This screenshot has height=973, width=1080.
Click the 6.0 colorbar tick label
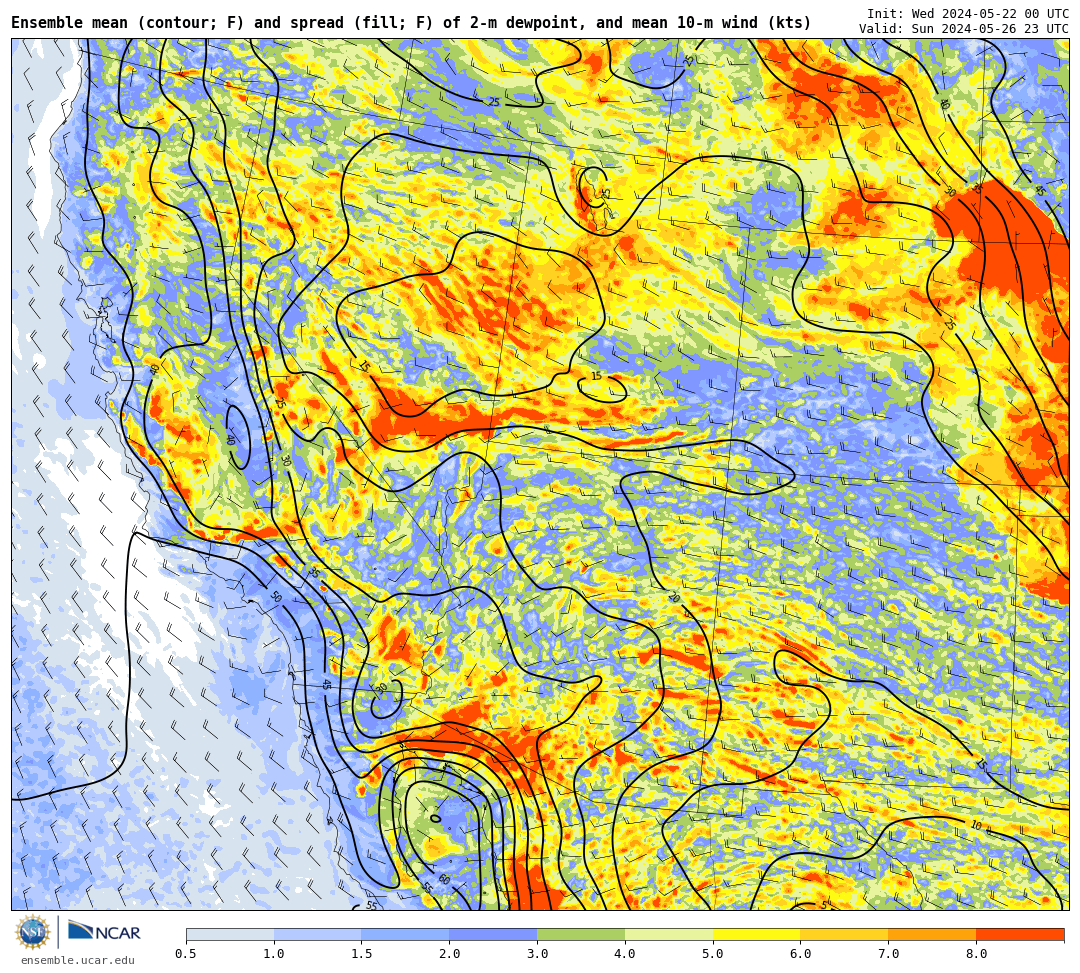coord(800,954)
